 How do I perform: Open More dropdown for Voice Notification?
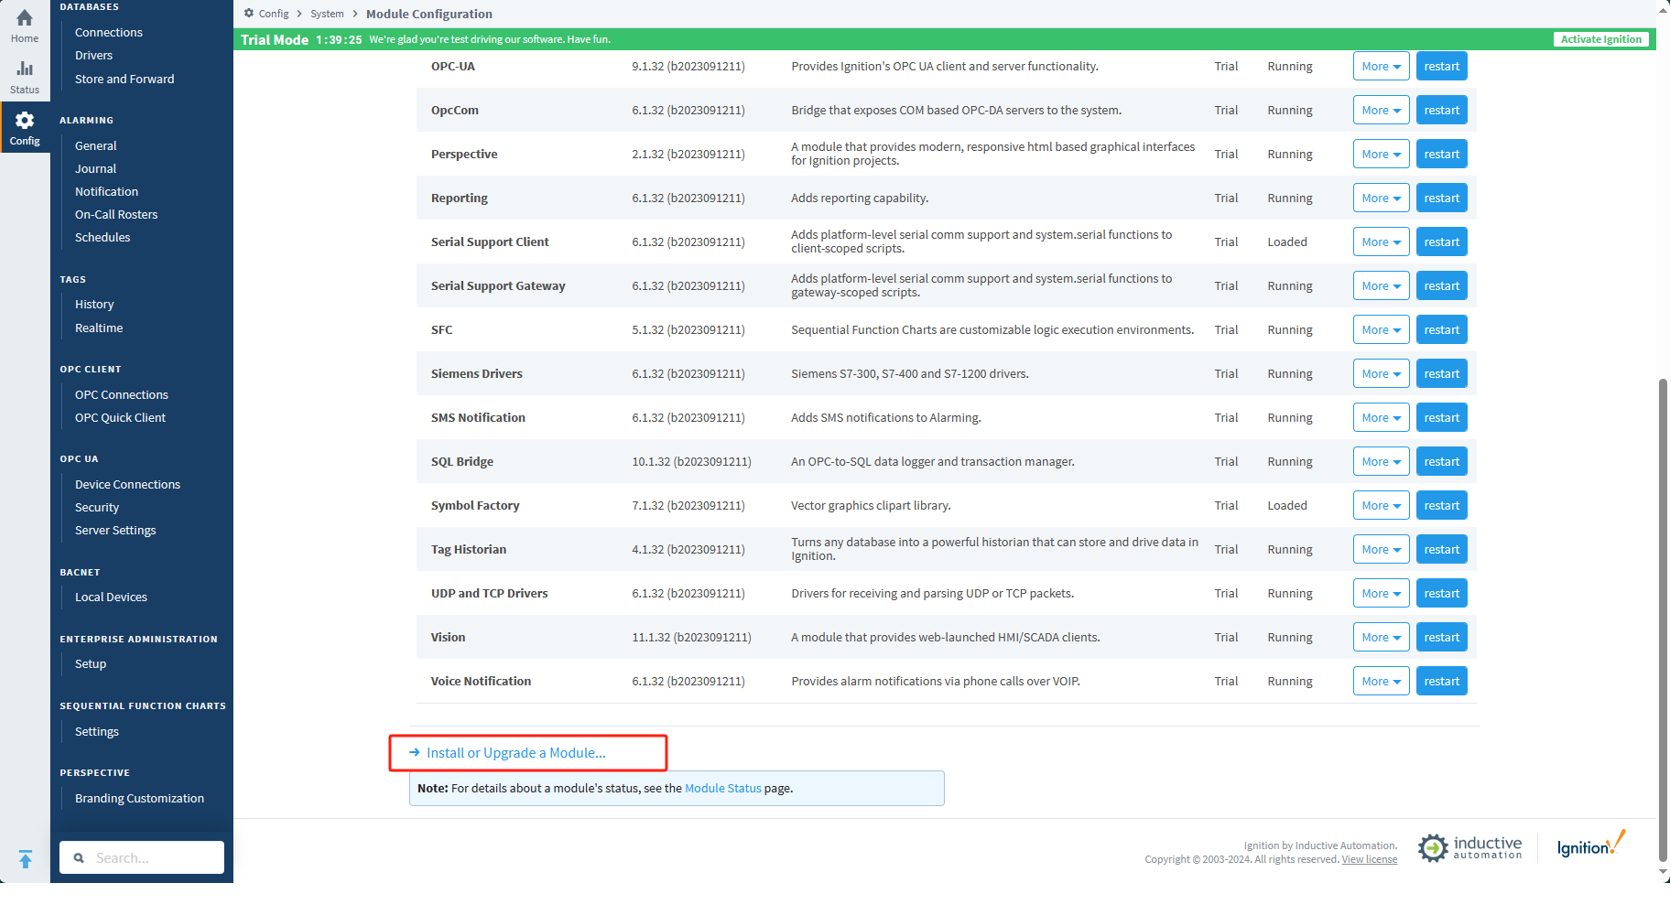(x=1380, y=682)
